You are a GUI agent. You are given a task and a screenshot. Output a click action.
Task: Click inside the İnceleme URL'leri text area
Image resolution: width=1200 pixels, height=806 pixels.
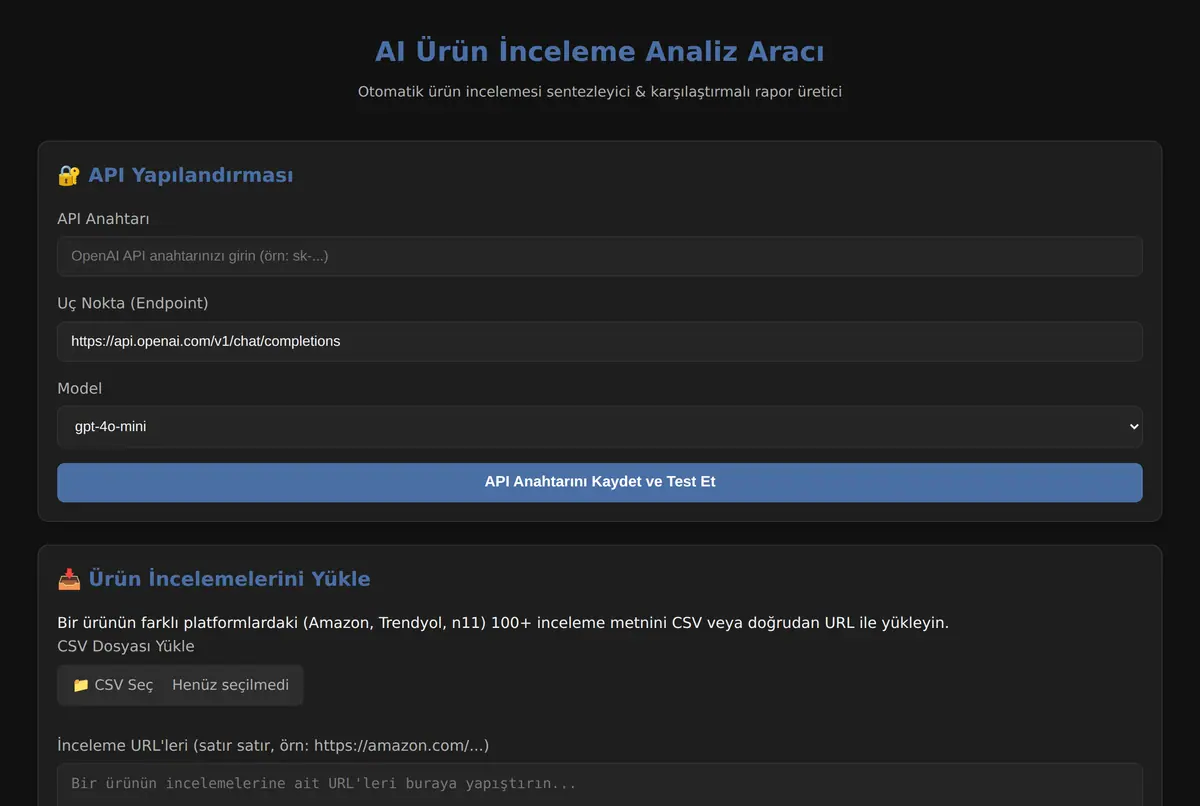[600, 784]
